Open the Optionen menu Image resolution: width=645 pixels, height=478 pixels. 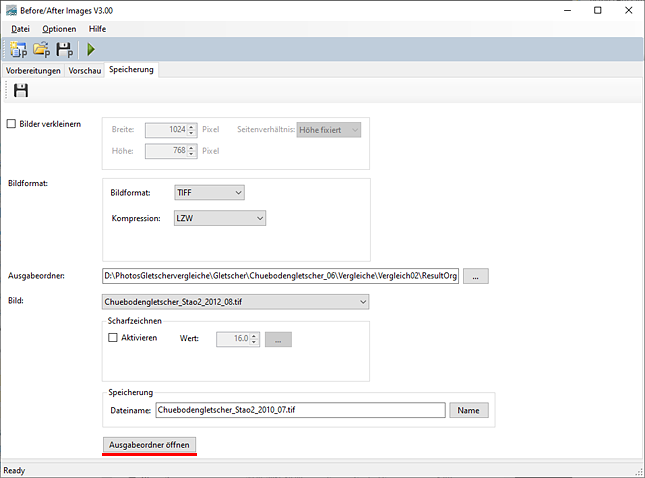(x=59, y=29)
